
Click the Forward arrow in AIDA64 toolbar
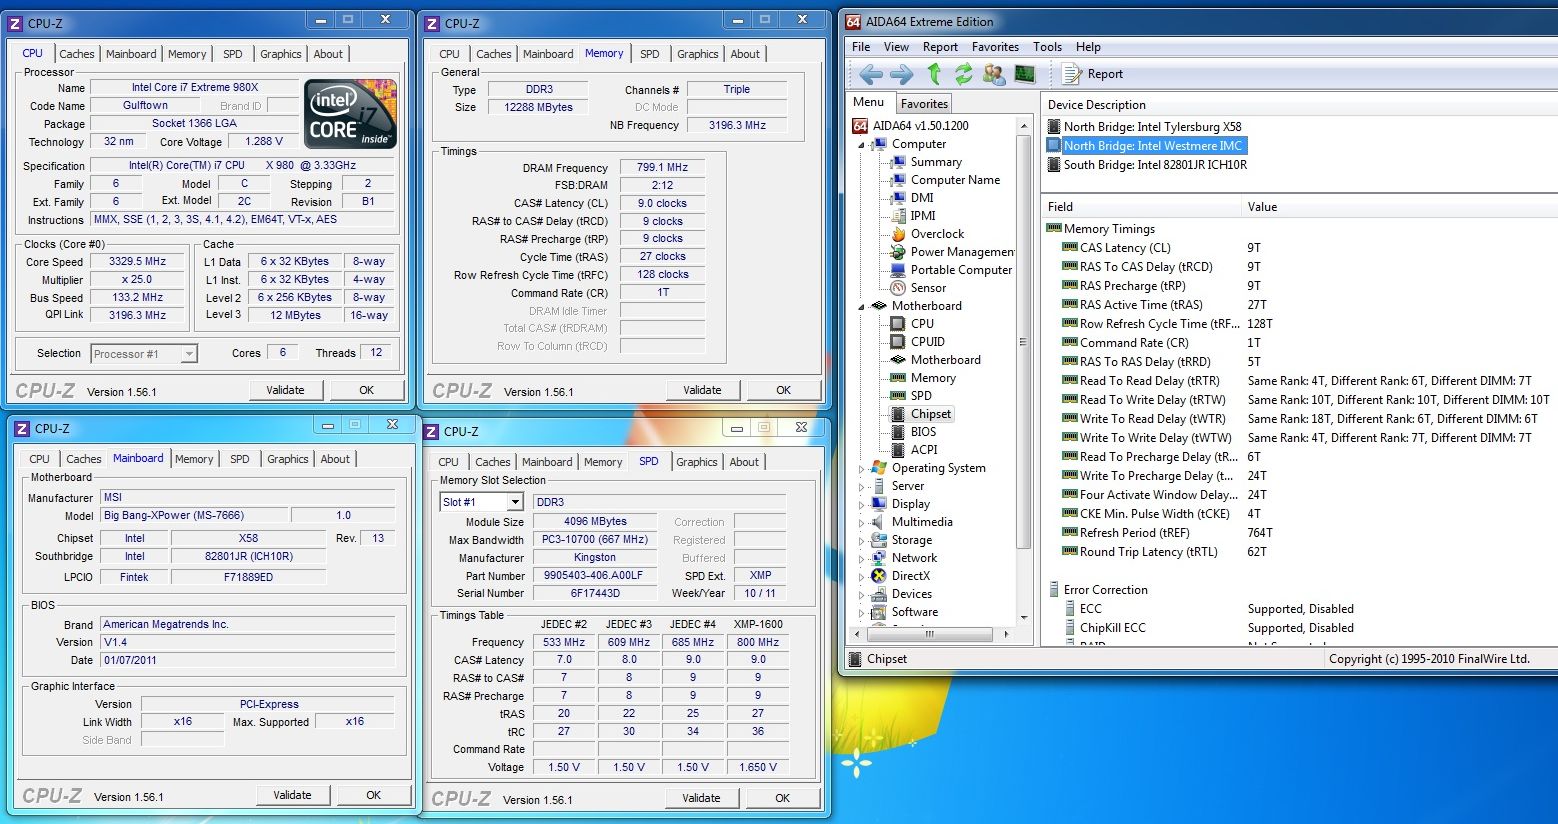coord(901,74)
